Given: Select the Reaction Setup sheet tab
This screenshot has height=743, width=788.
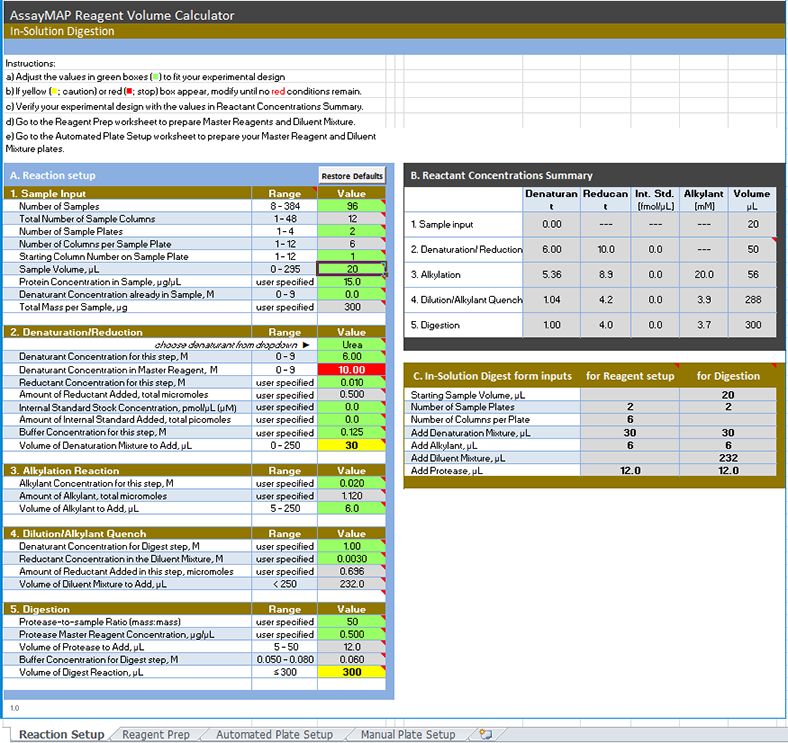Looking at the screenshot, I should point(61,734).
